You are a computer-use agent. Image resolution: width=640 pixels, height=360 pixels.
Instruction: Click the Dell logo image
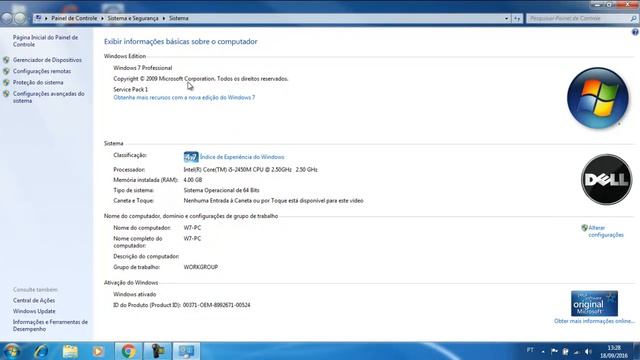[x=606, y=180]
